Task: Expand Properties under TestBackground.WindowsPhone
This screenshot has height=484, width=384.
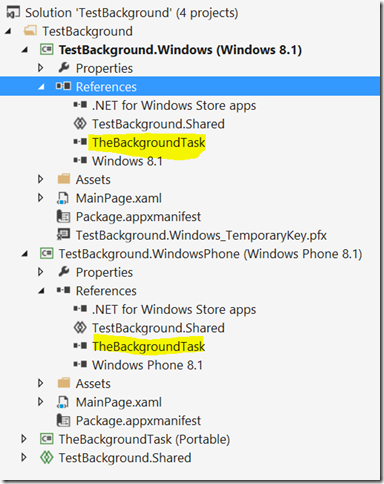Action: click(41, 272)
